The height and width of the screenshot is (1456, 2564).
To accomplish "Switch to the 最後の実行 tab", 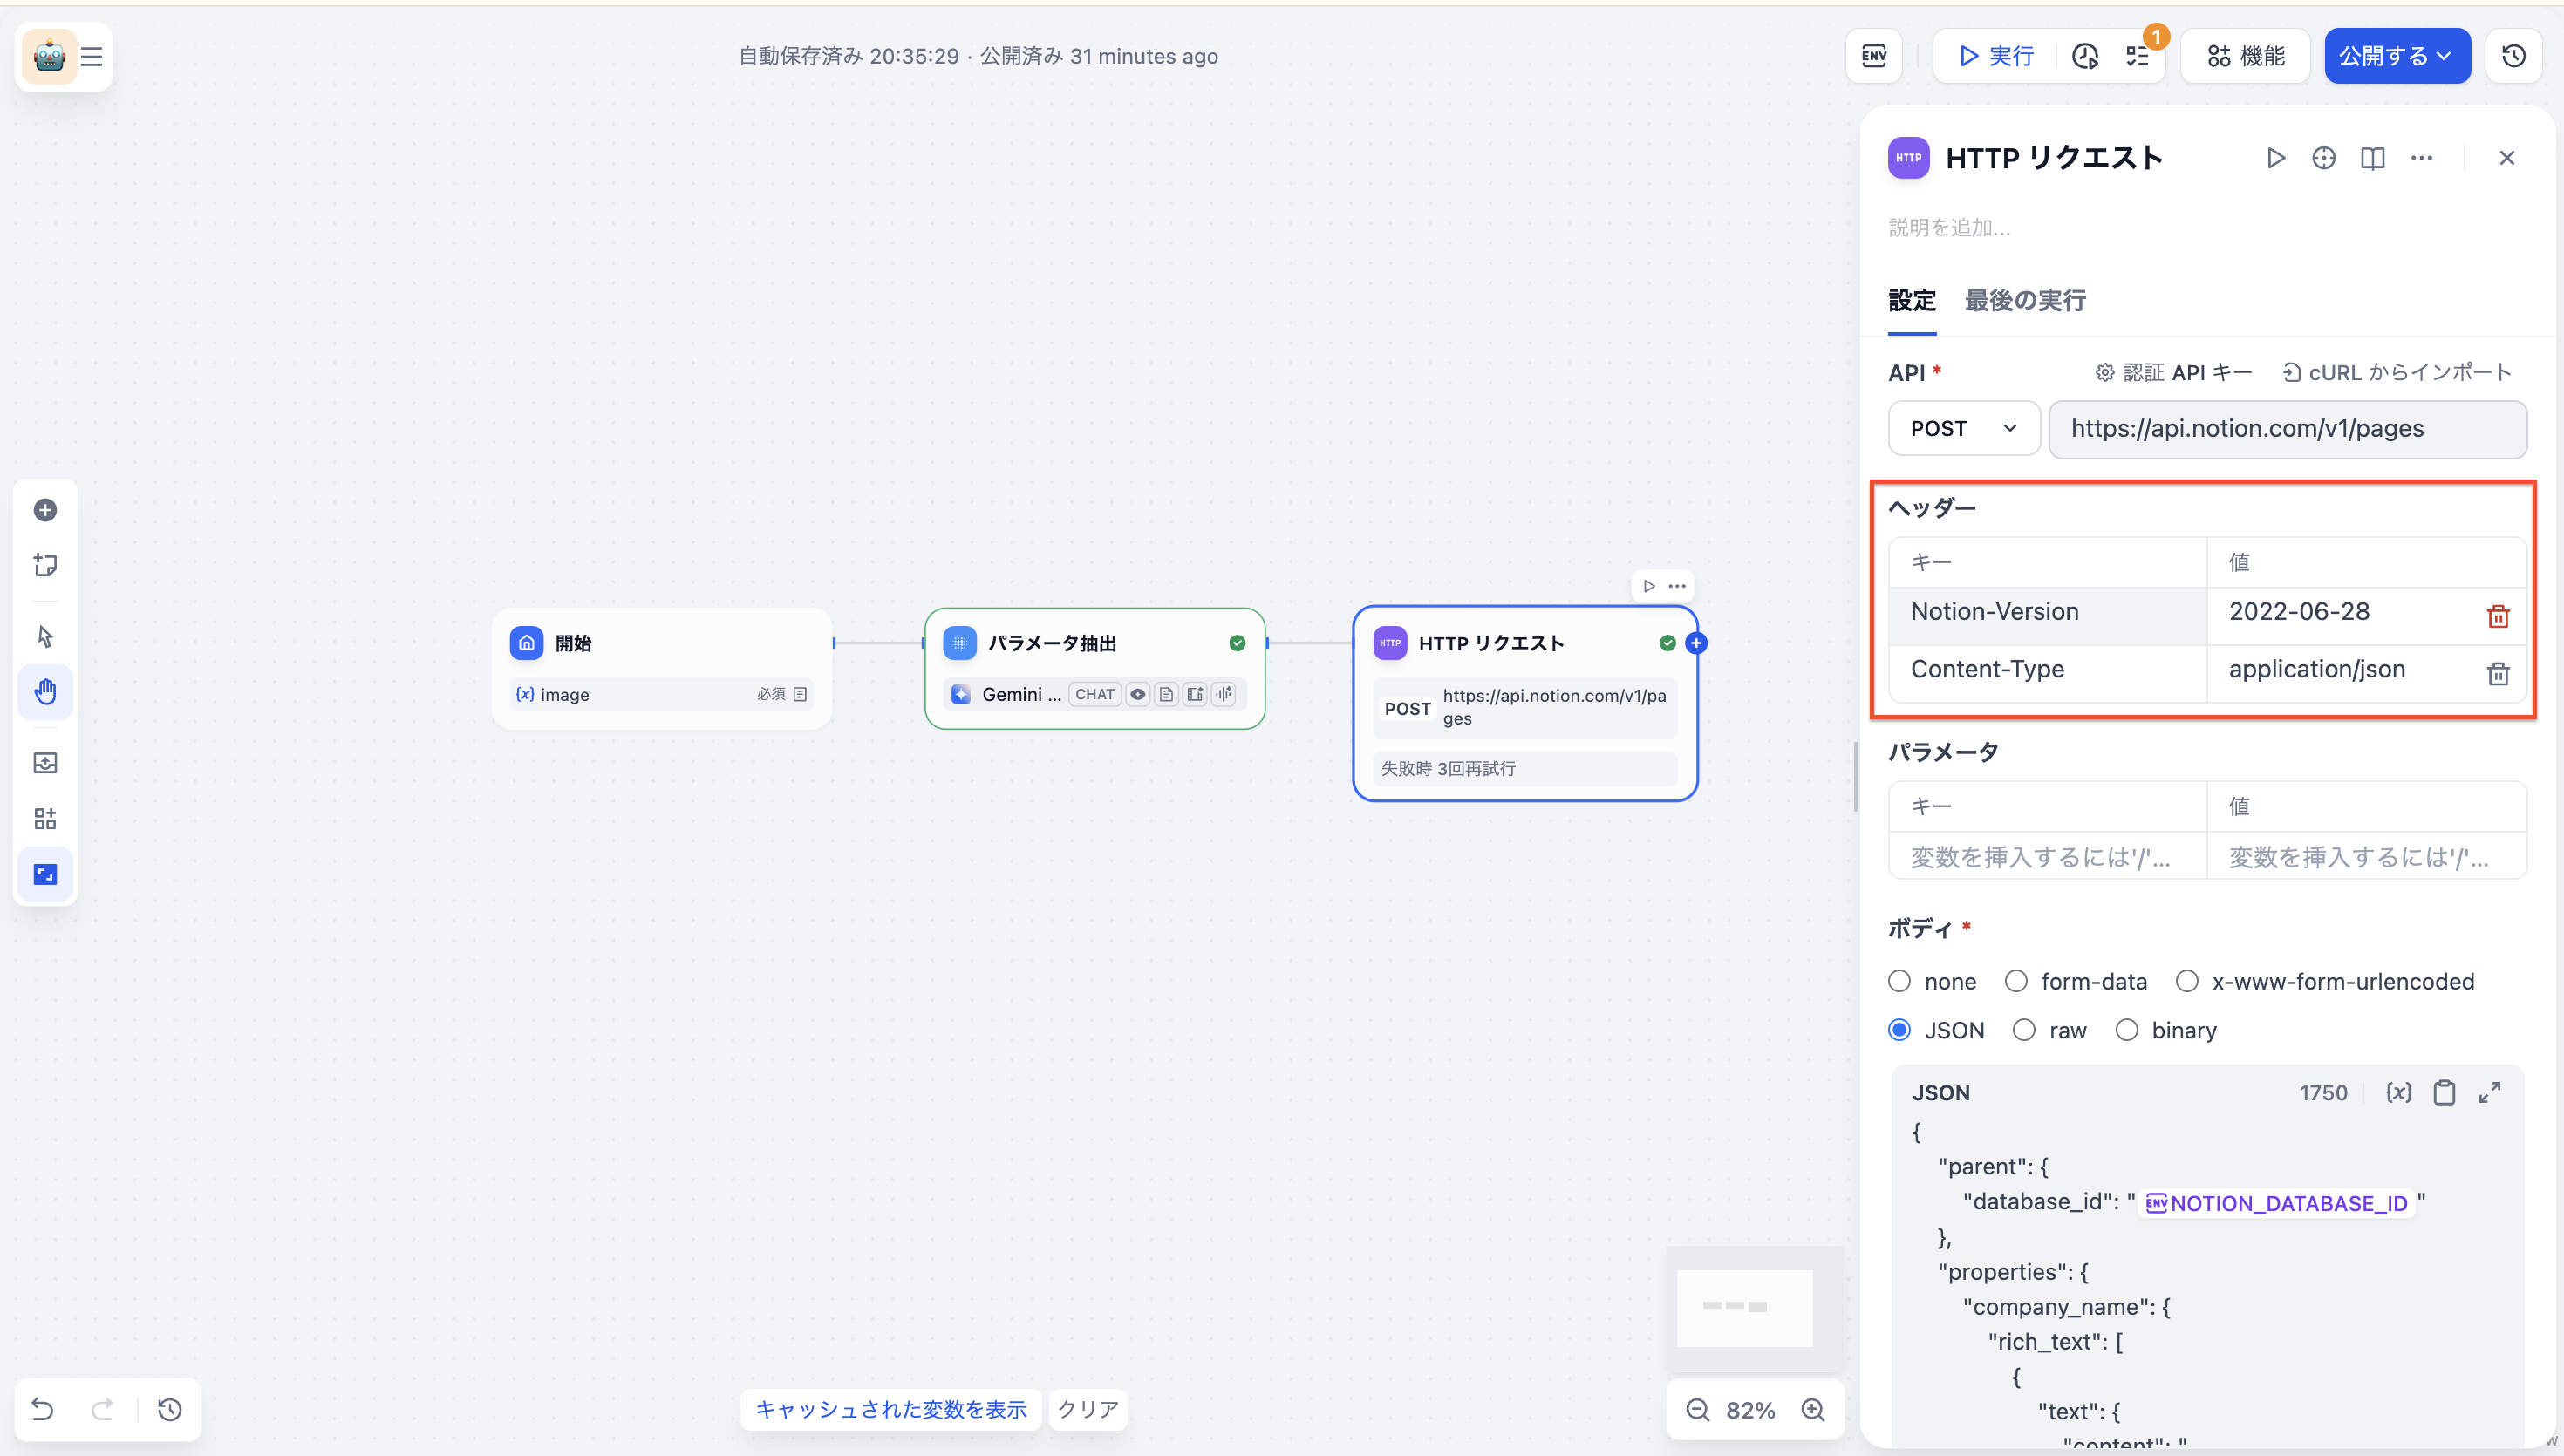I will (x=2024, y=300).
